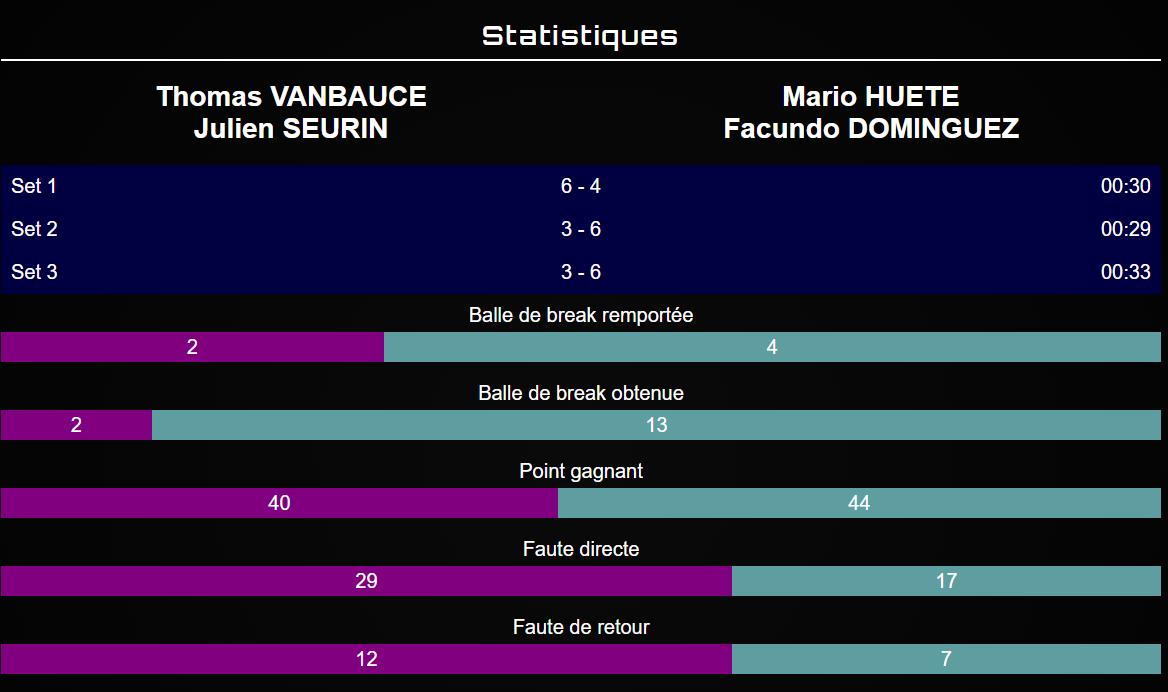
Task: Click the teal Faute de retour bar showing 7
Action: (946, 659)
